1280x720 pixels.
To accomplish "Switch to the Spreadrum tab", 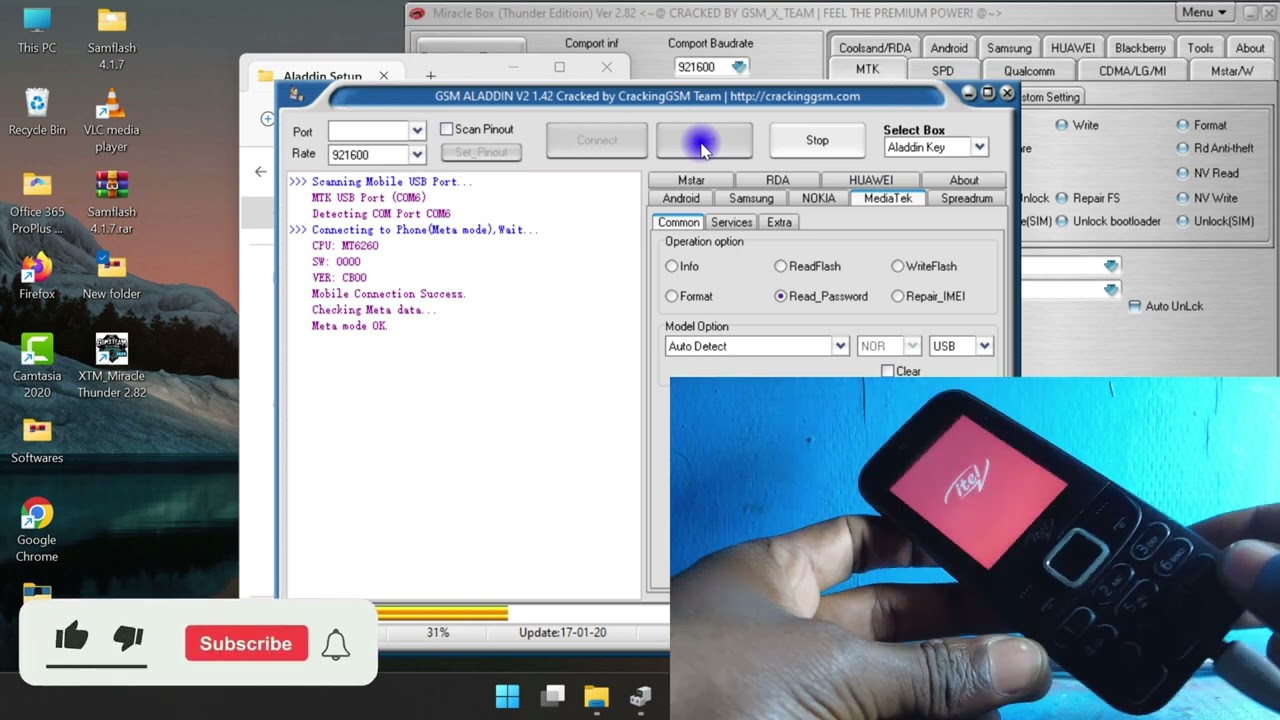I will click(967, 198).
